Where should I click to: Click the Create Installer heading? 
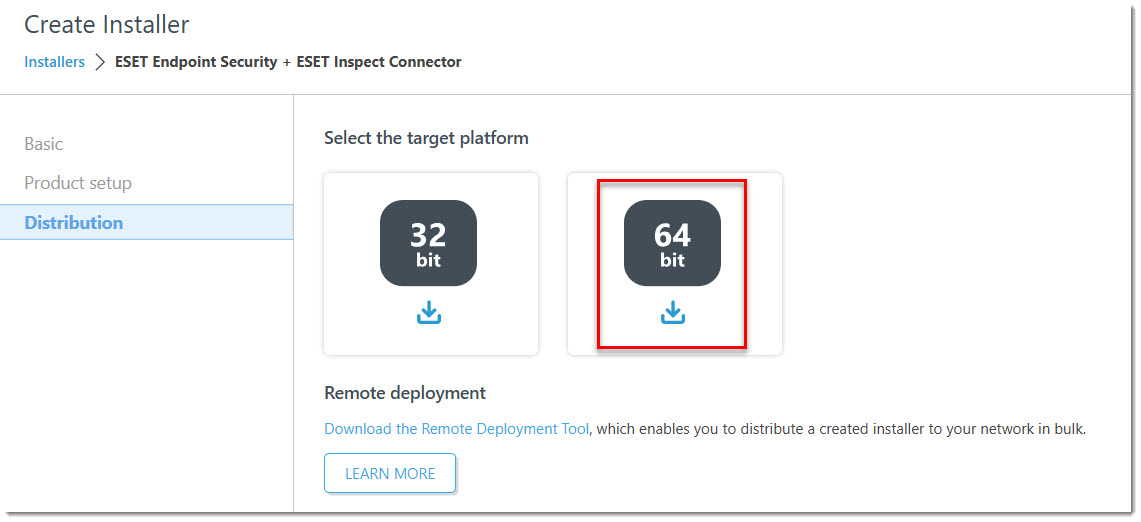(106, 25)
